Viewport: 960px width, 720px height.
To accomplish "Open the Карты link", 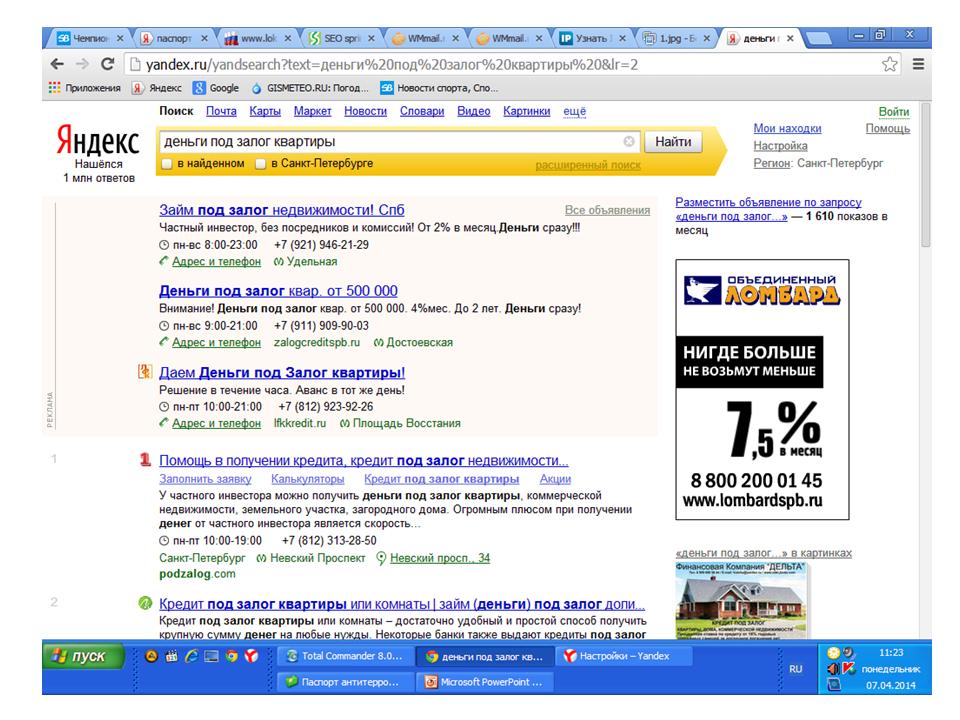I will (265, 111).
